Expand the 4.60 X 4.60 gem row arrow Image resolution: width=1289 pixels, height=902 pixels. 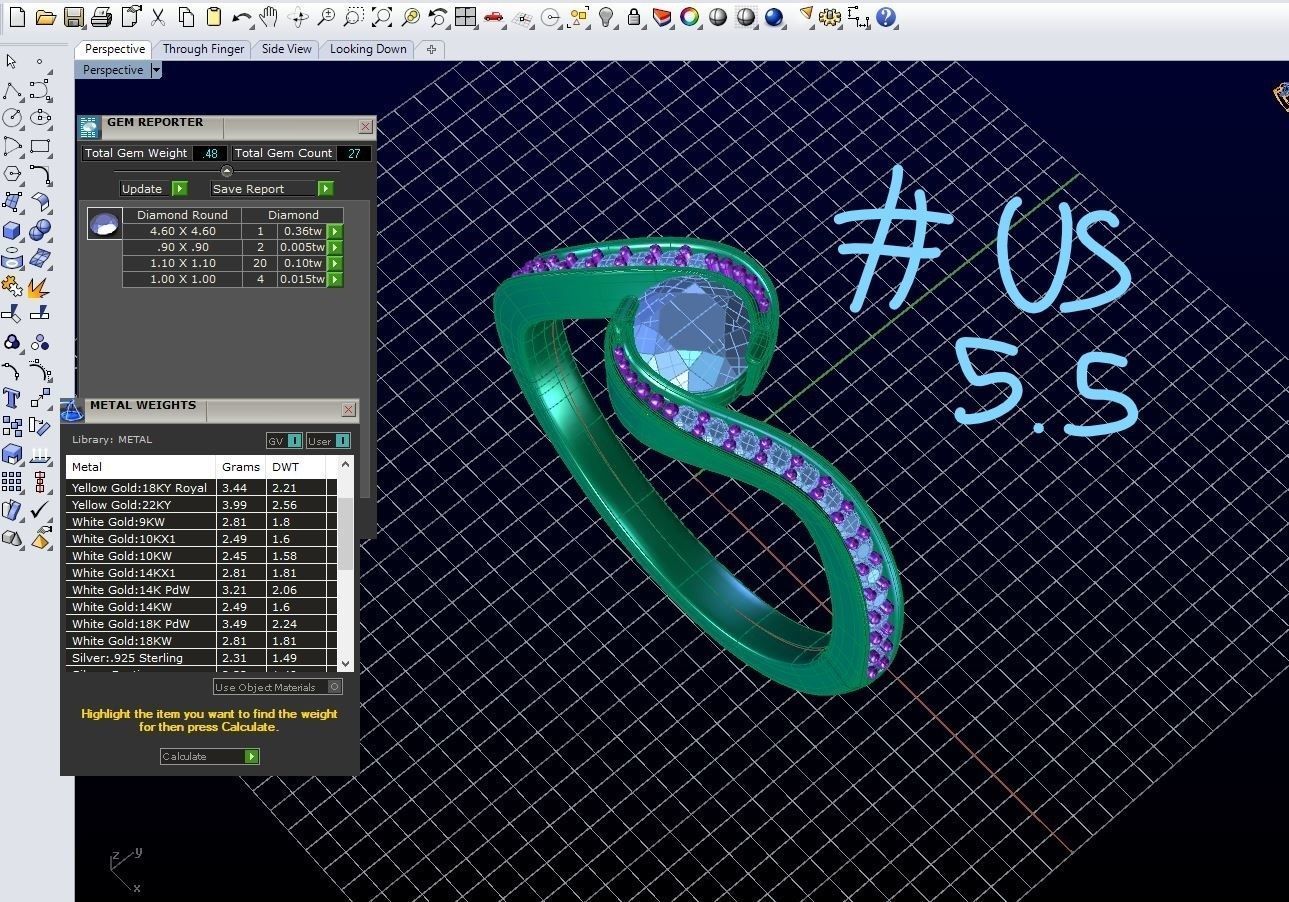click(x=335, y=231)
